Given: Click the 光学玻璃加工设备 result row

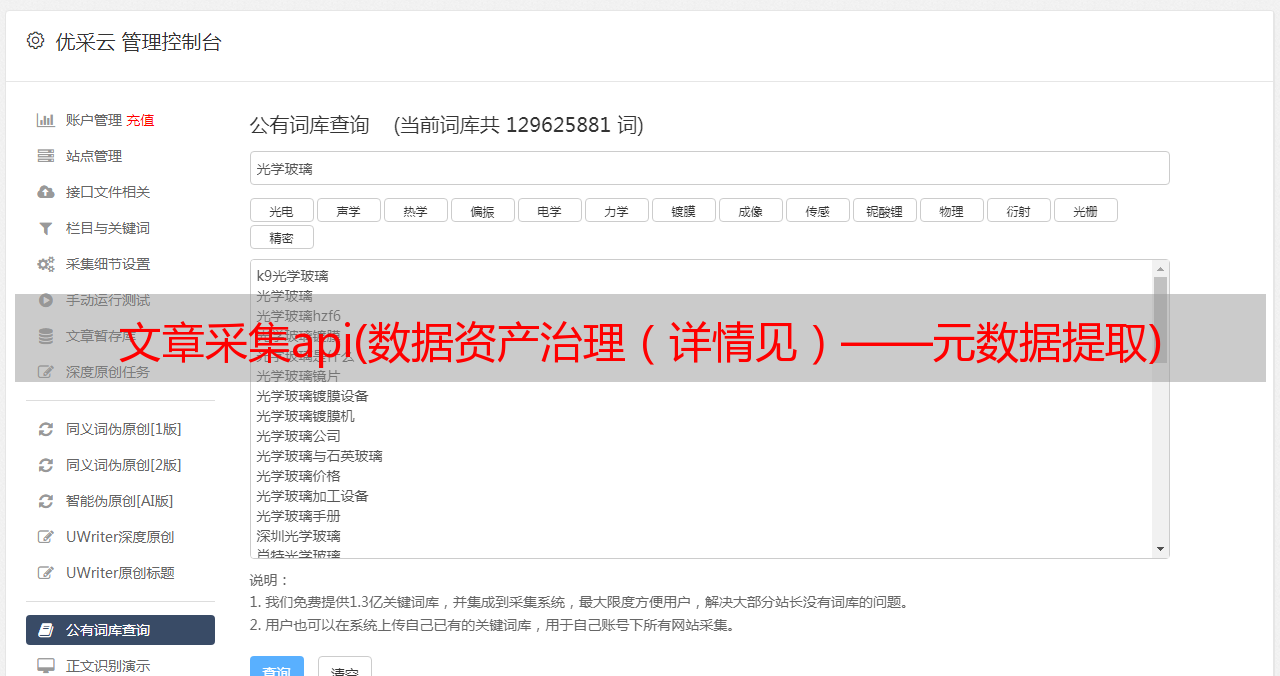Looking at the screenshot, I should coord(312,496).
